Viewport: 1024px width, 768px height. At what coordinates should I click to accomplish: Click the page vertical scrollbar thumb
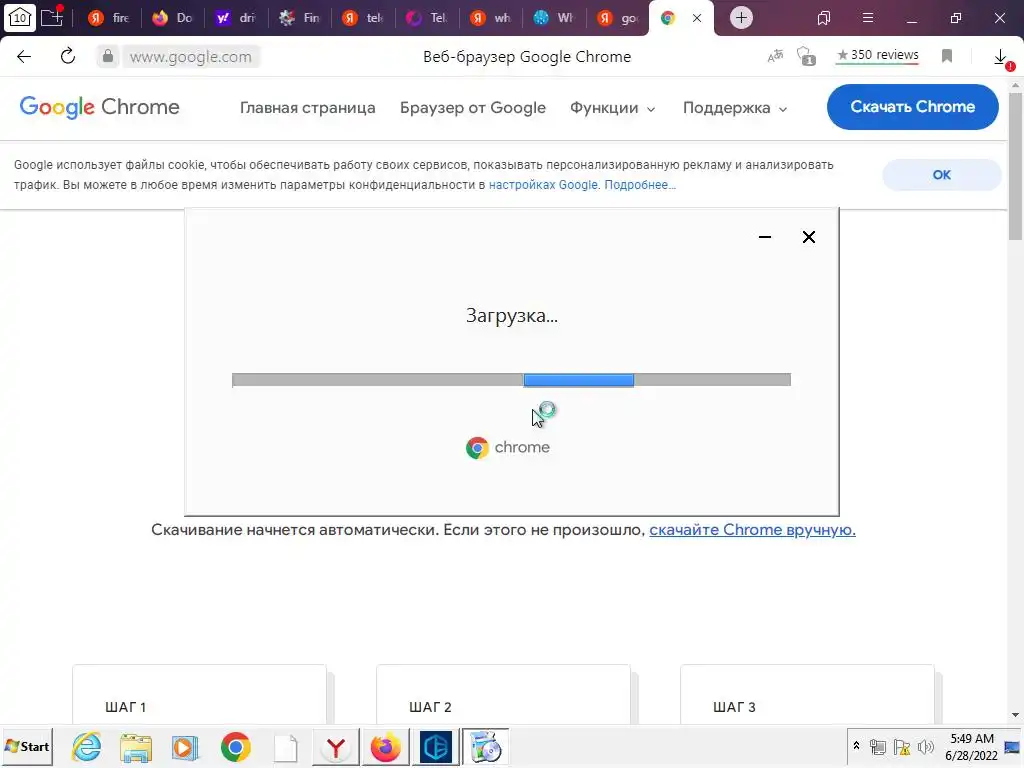(x=1016, y=166)
